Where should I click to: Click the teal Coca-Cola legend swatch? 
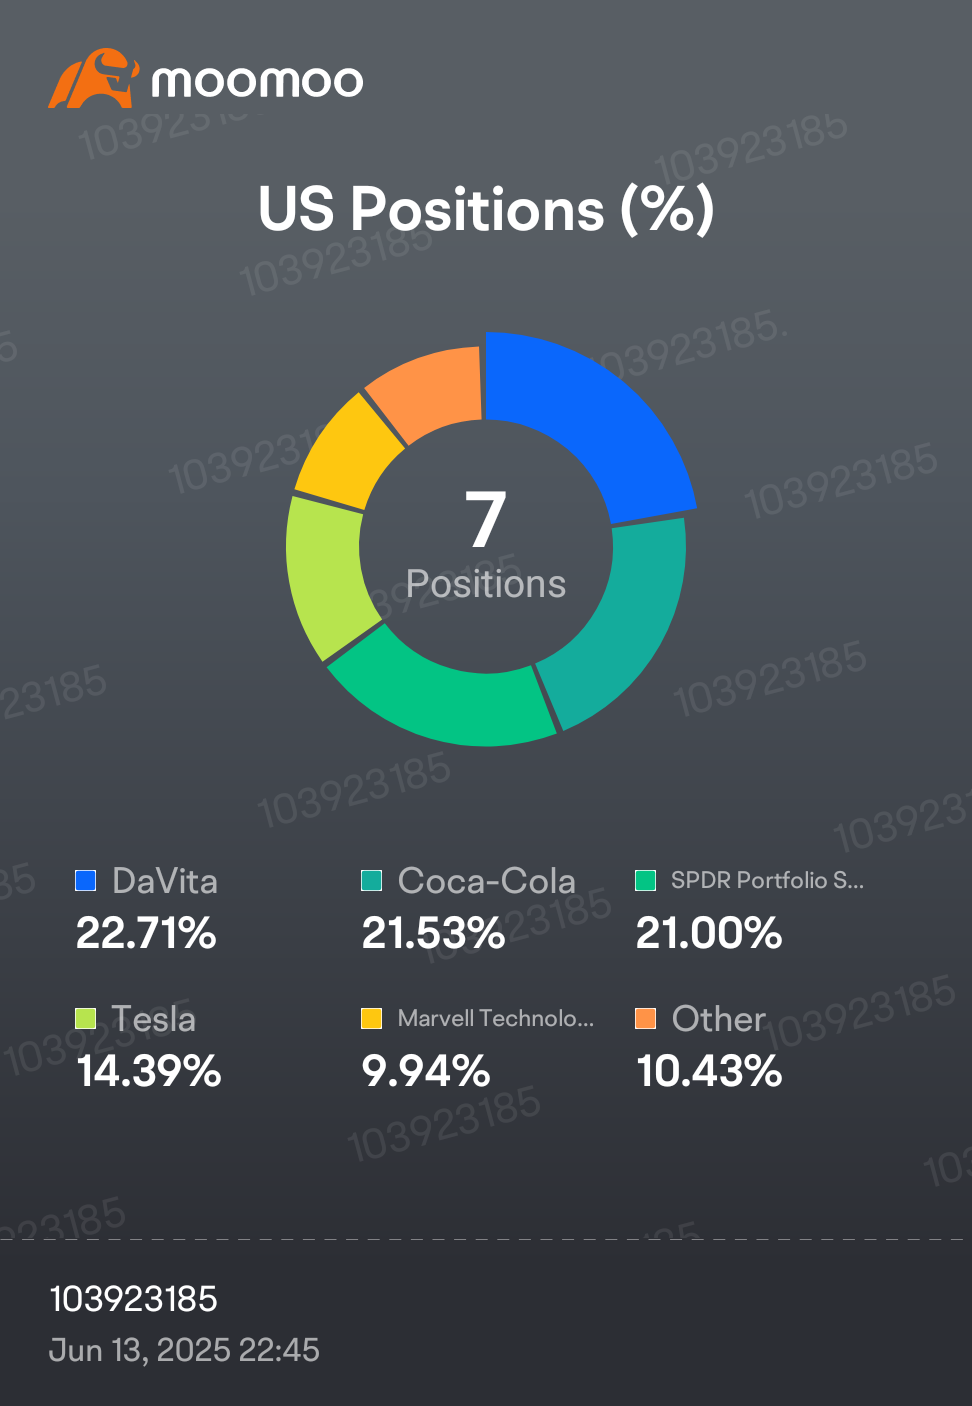coord(371,880)
